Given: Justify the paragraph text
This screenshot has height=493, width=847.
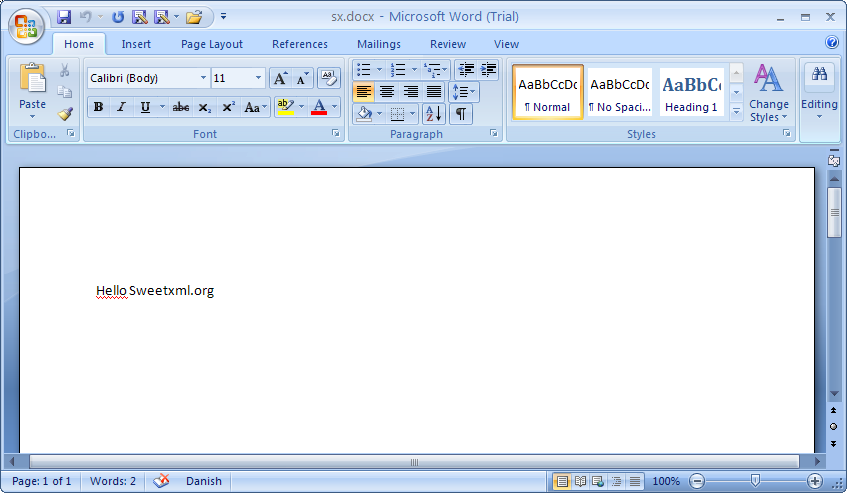Looking at the screenshot, I should [x=433, y=92].
